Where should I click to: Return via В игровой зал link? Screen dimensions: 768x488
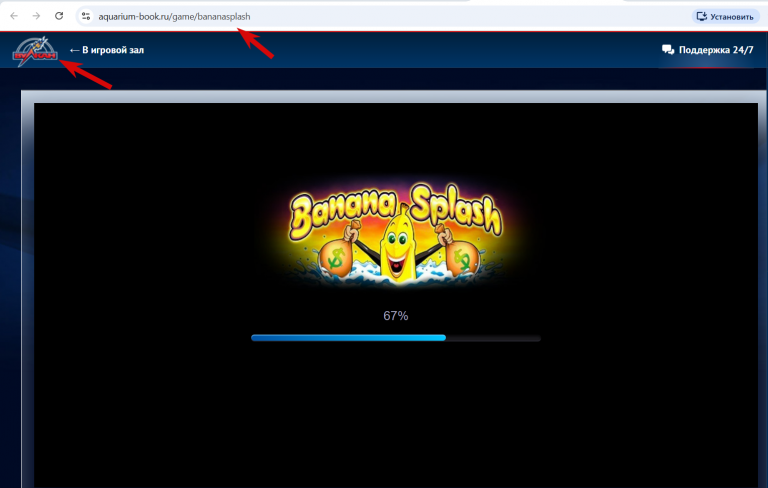107,50
